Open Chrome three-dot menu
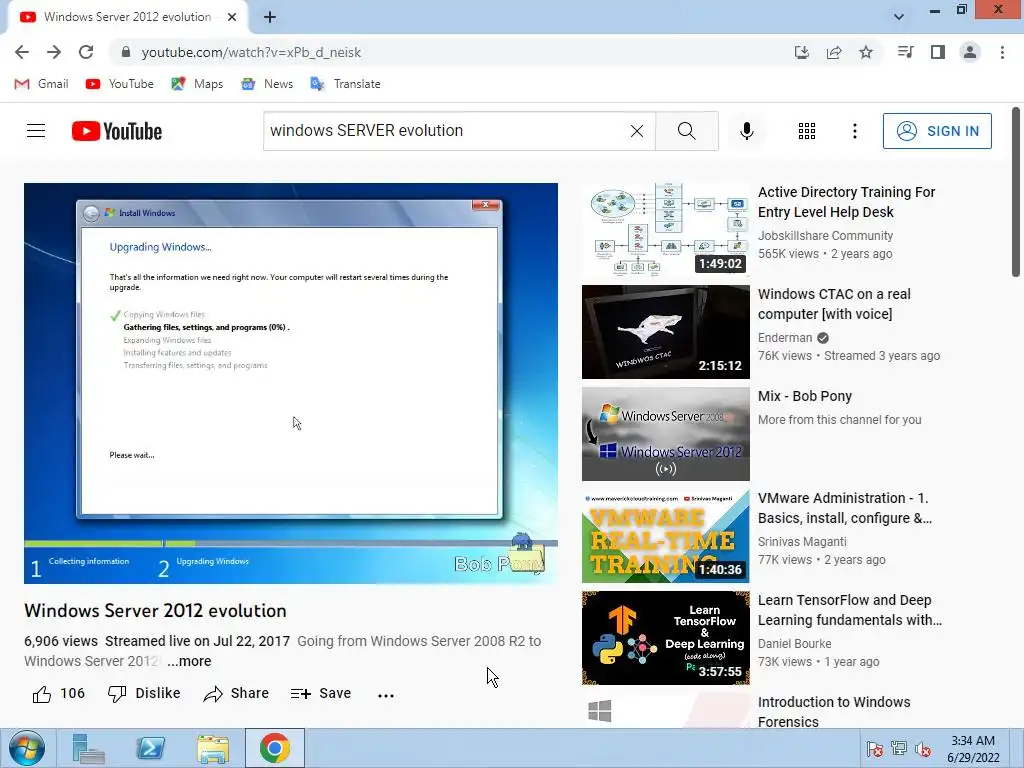1024x768 pixels. [1002, 52]
